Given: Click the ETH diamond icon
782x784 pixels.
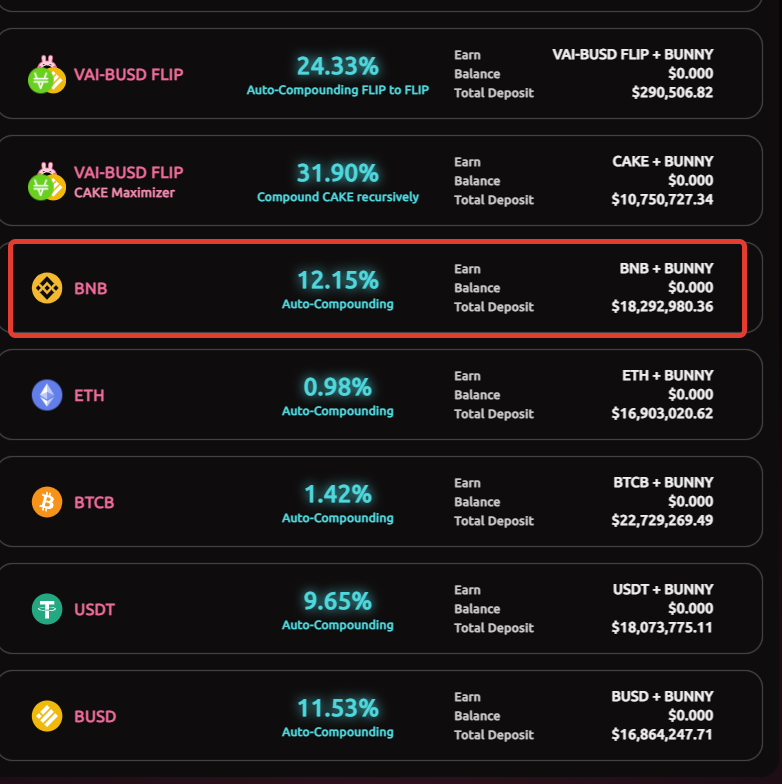Looking at the screenshot, I should (47, 395).
